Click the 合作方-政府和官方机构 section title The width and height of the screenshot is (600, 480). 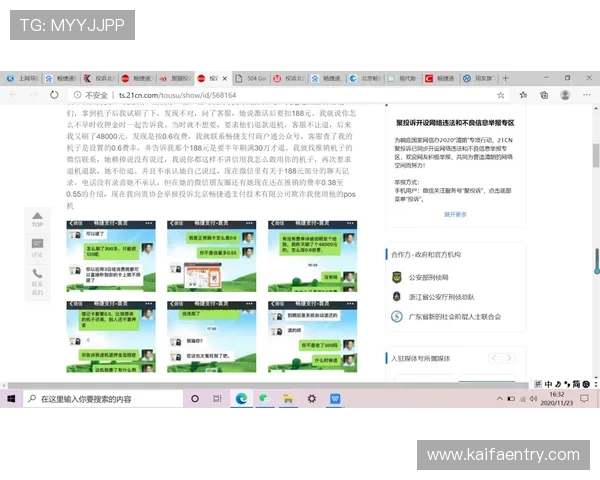click(x=426, y=255)
